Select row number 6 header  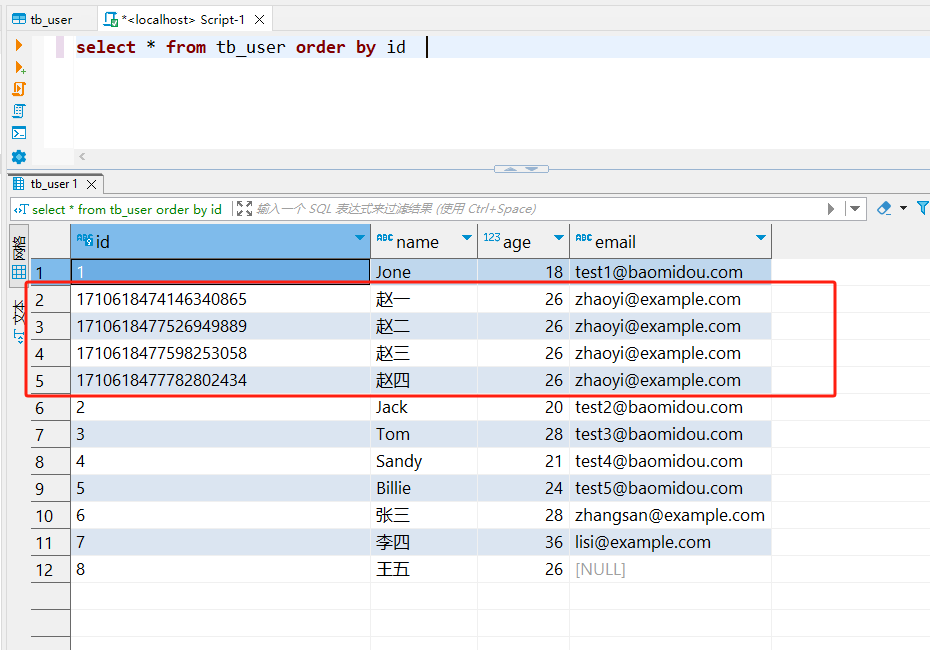coord(50,408)
